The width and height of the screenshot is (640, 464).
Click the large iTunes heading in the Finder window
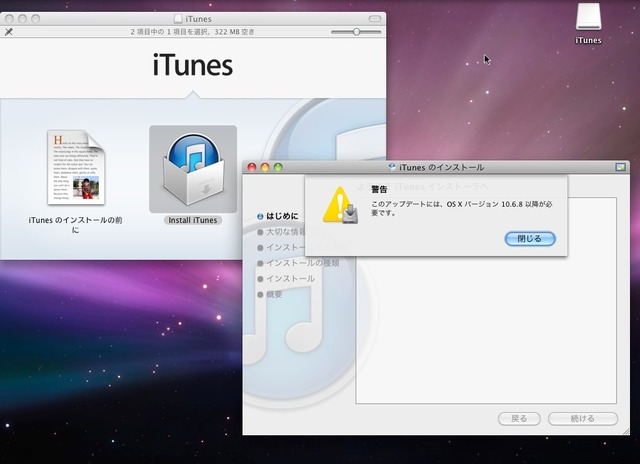[193, 65]
